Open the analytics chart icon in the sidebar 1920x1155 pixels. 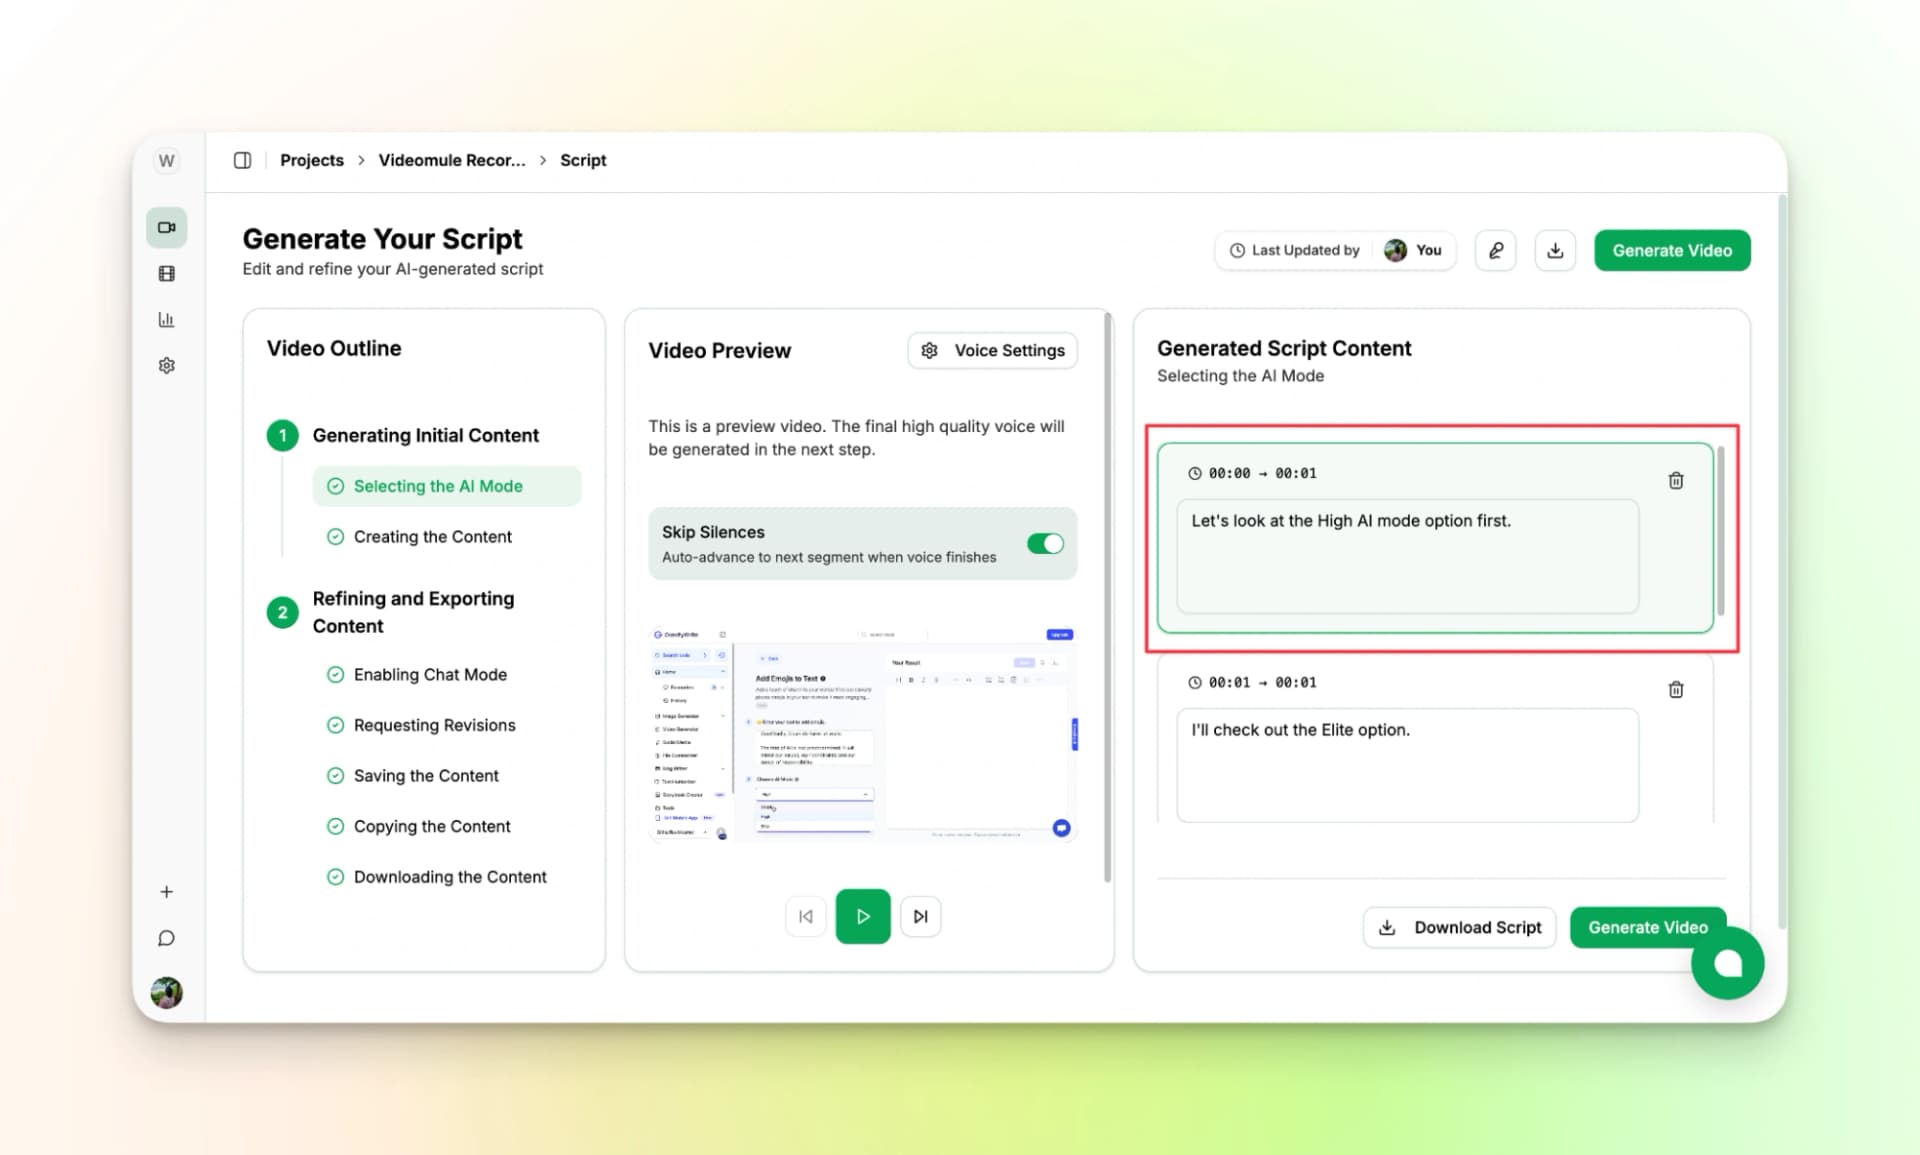pos(166,319)
